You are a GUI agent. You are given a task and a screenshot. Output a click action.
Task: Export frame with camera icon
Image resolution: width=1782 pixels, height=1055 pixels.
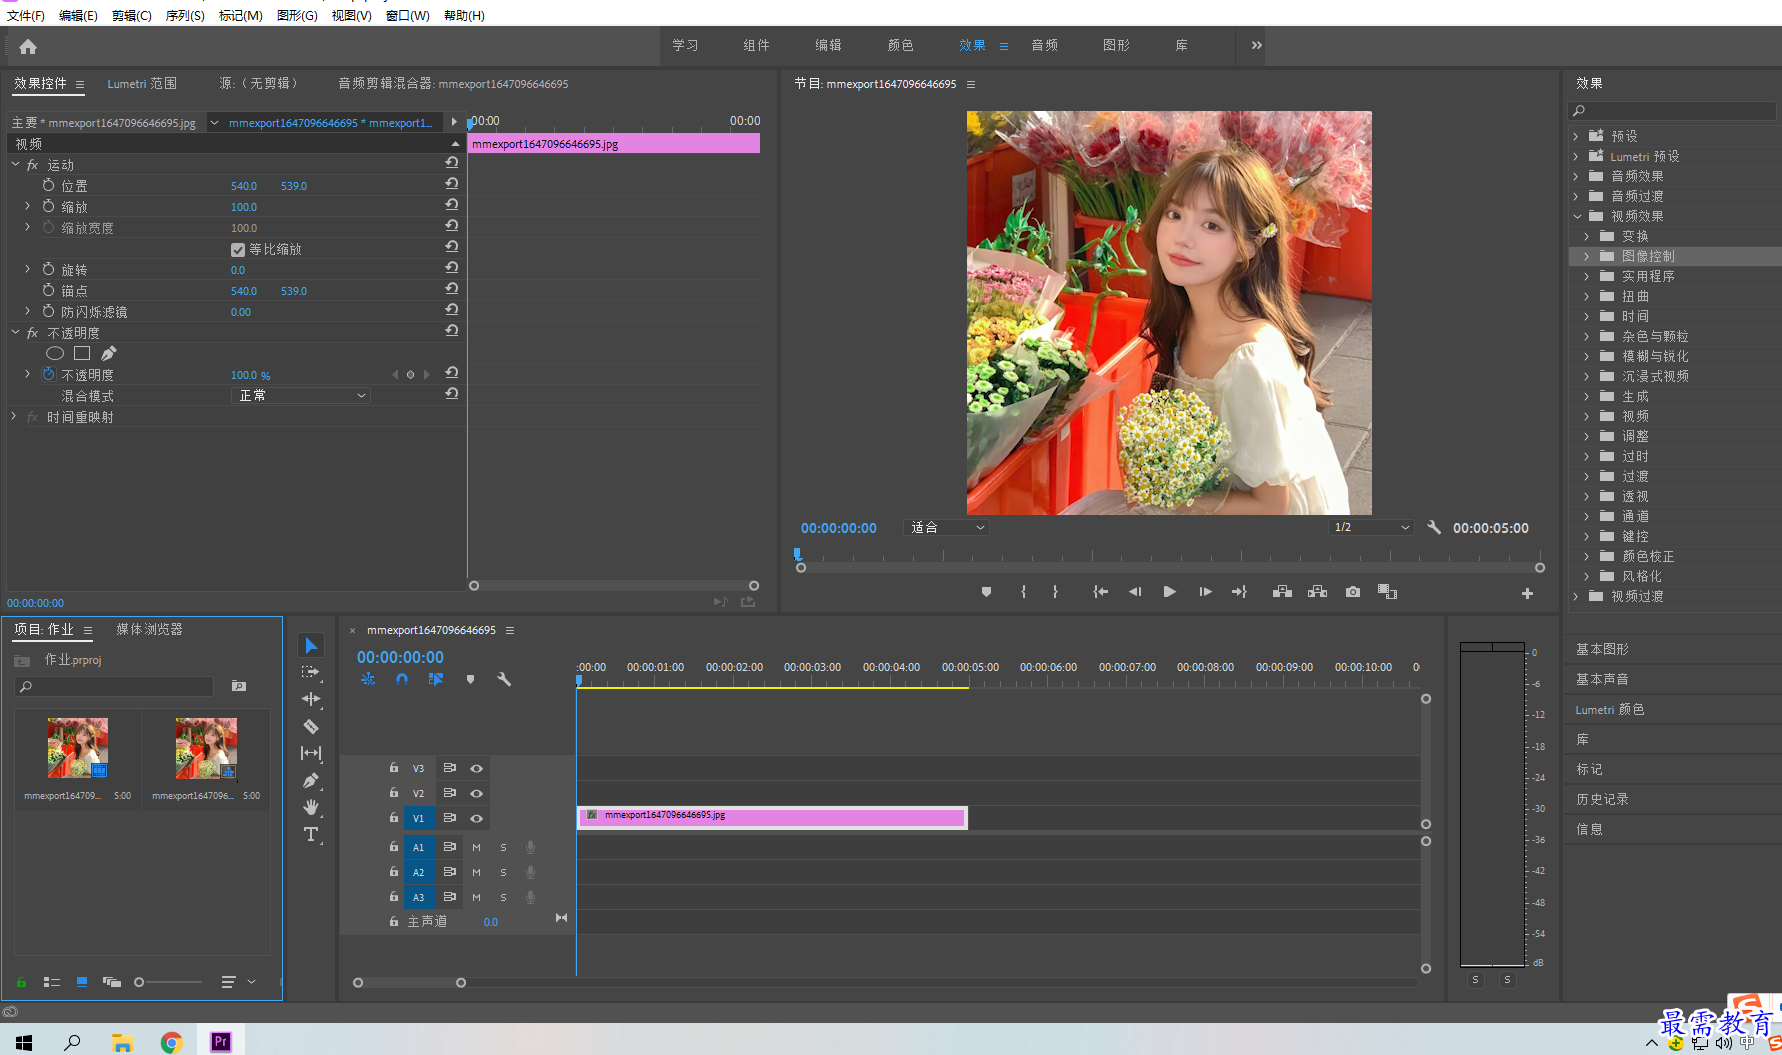pyautogui.click(x=1353, y=592)
